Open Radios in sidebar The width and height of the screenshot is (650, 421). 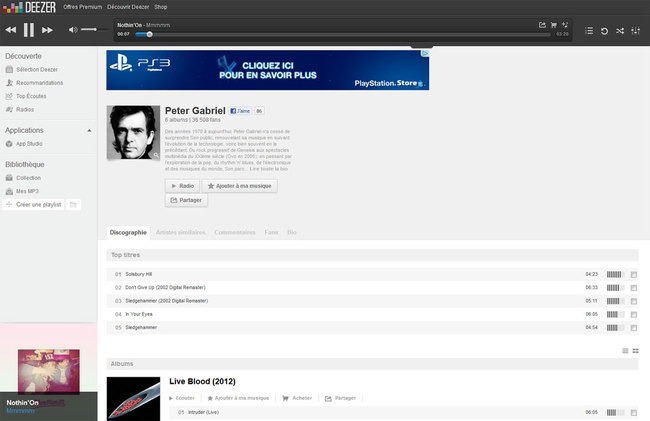point(25,109)
